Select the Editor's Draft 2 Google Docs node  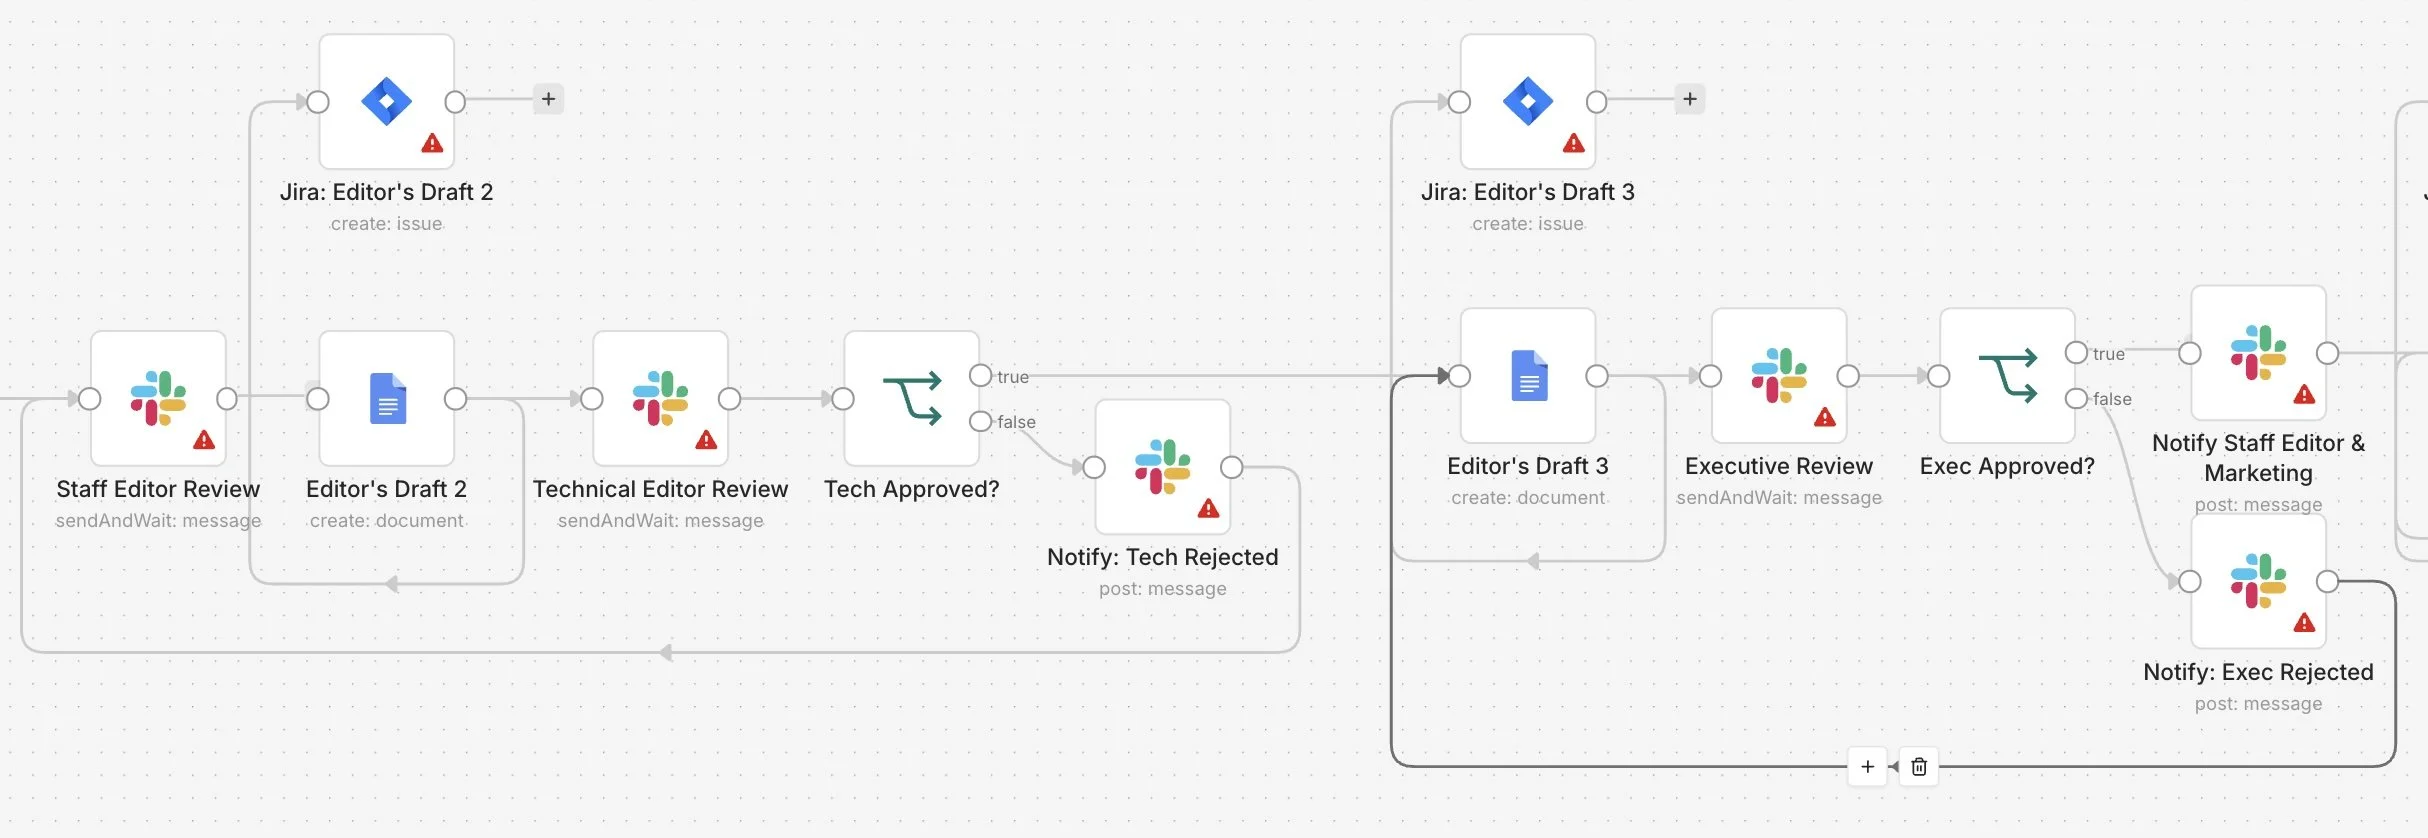[x=387, y=398]
